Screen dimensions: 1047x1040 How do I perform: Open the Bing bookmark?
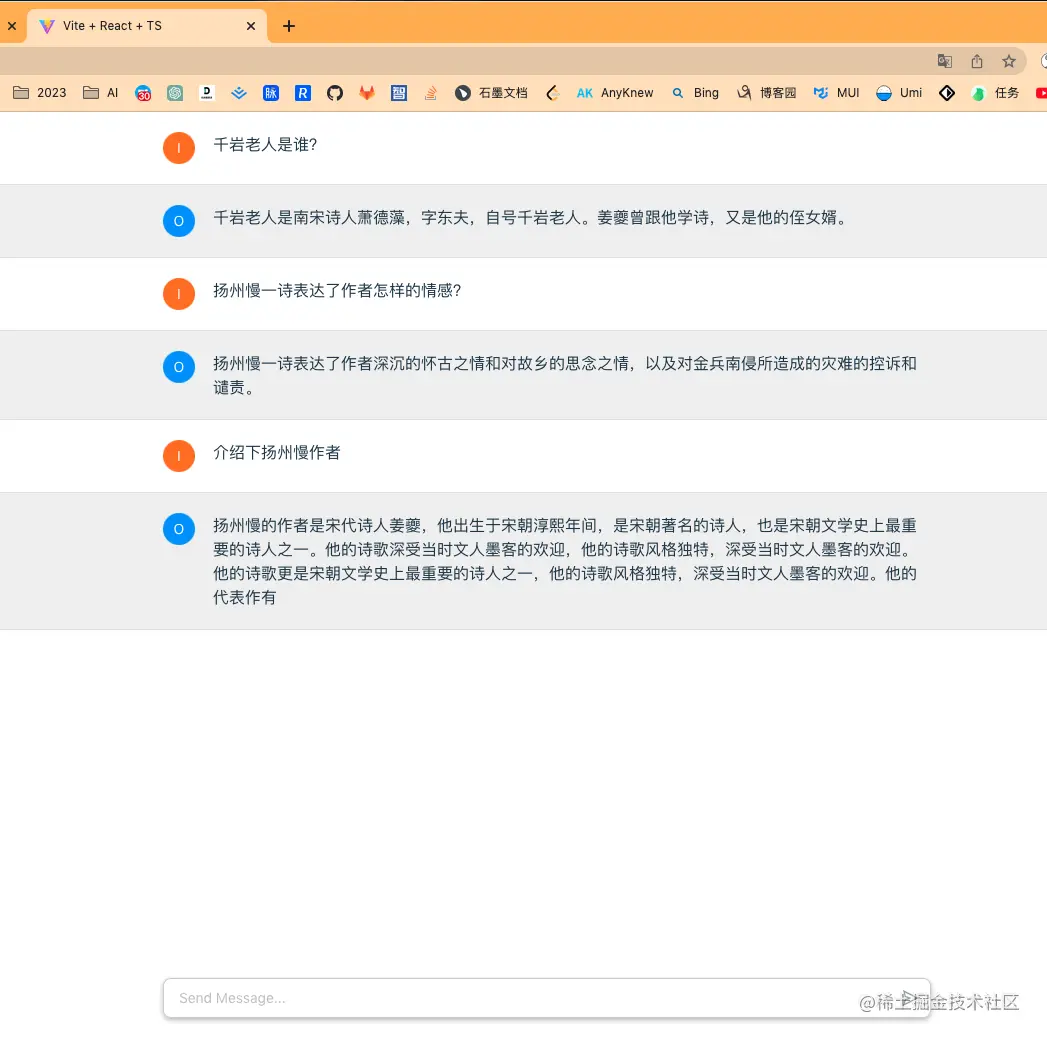[695, 92]
